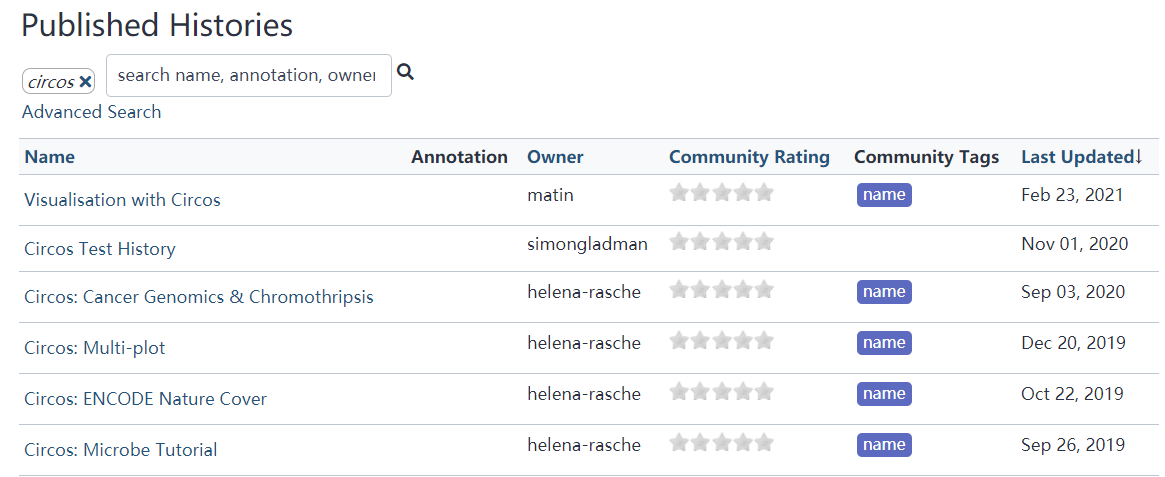Remove the circos search filter tag

(x=86, y=82)
